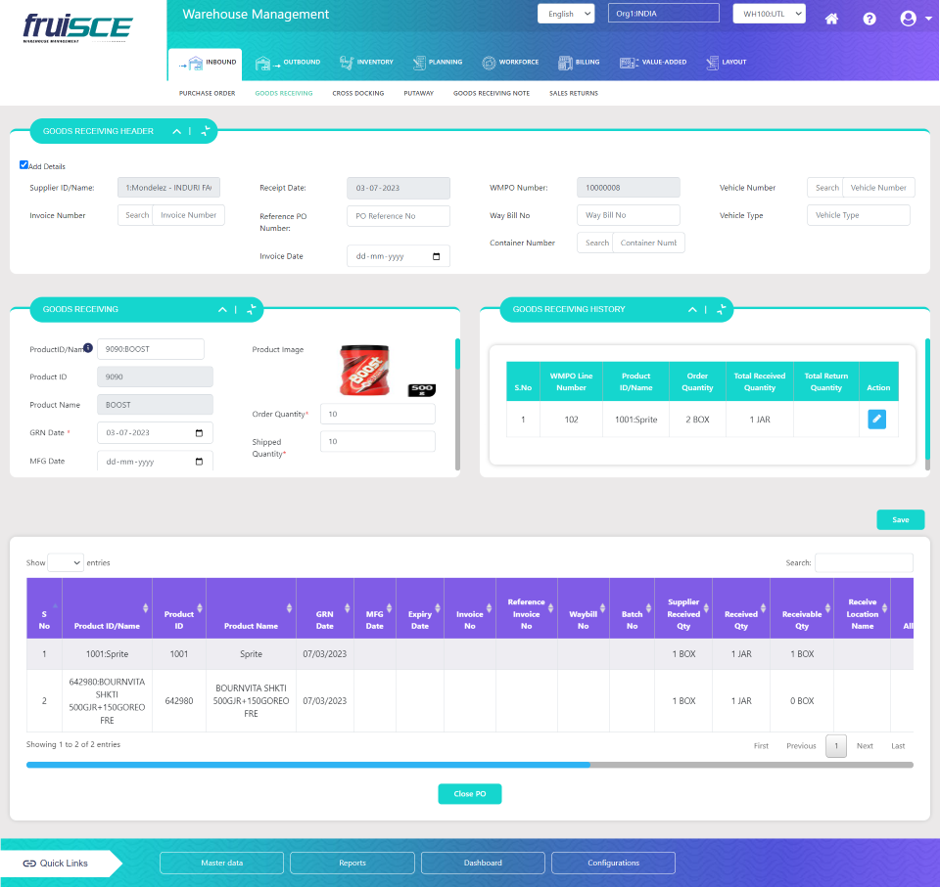
Task: Open the Purchase Order sub-tab
Action: pos(207,93)
